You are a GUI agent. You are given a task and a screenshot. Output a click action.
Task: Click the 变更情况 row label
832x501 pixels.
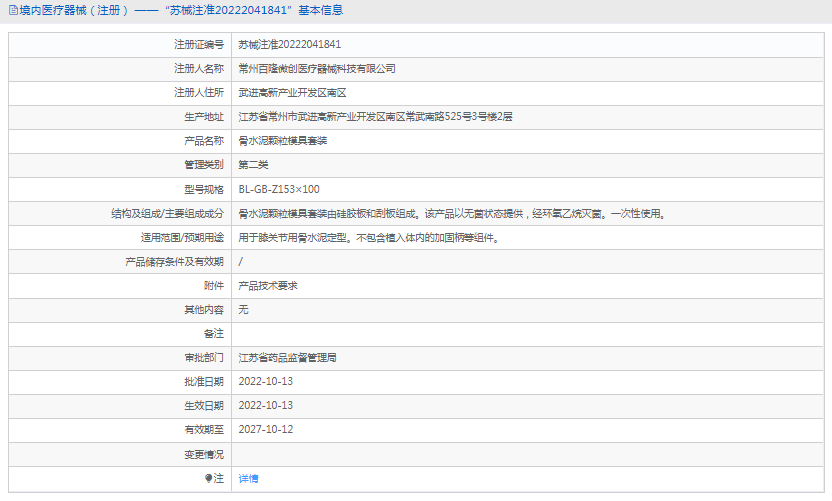204,455
